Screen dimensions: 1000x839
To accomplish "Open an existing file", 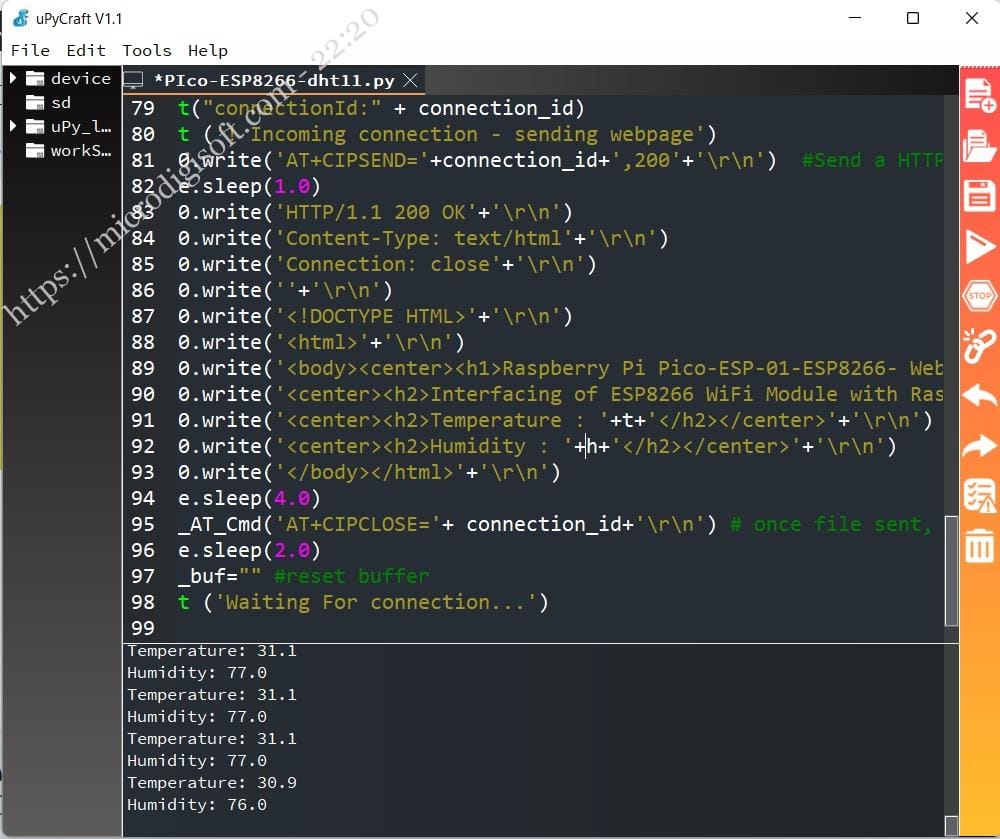I will [x=978, y=146].
